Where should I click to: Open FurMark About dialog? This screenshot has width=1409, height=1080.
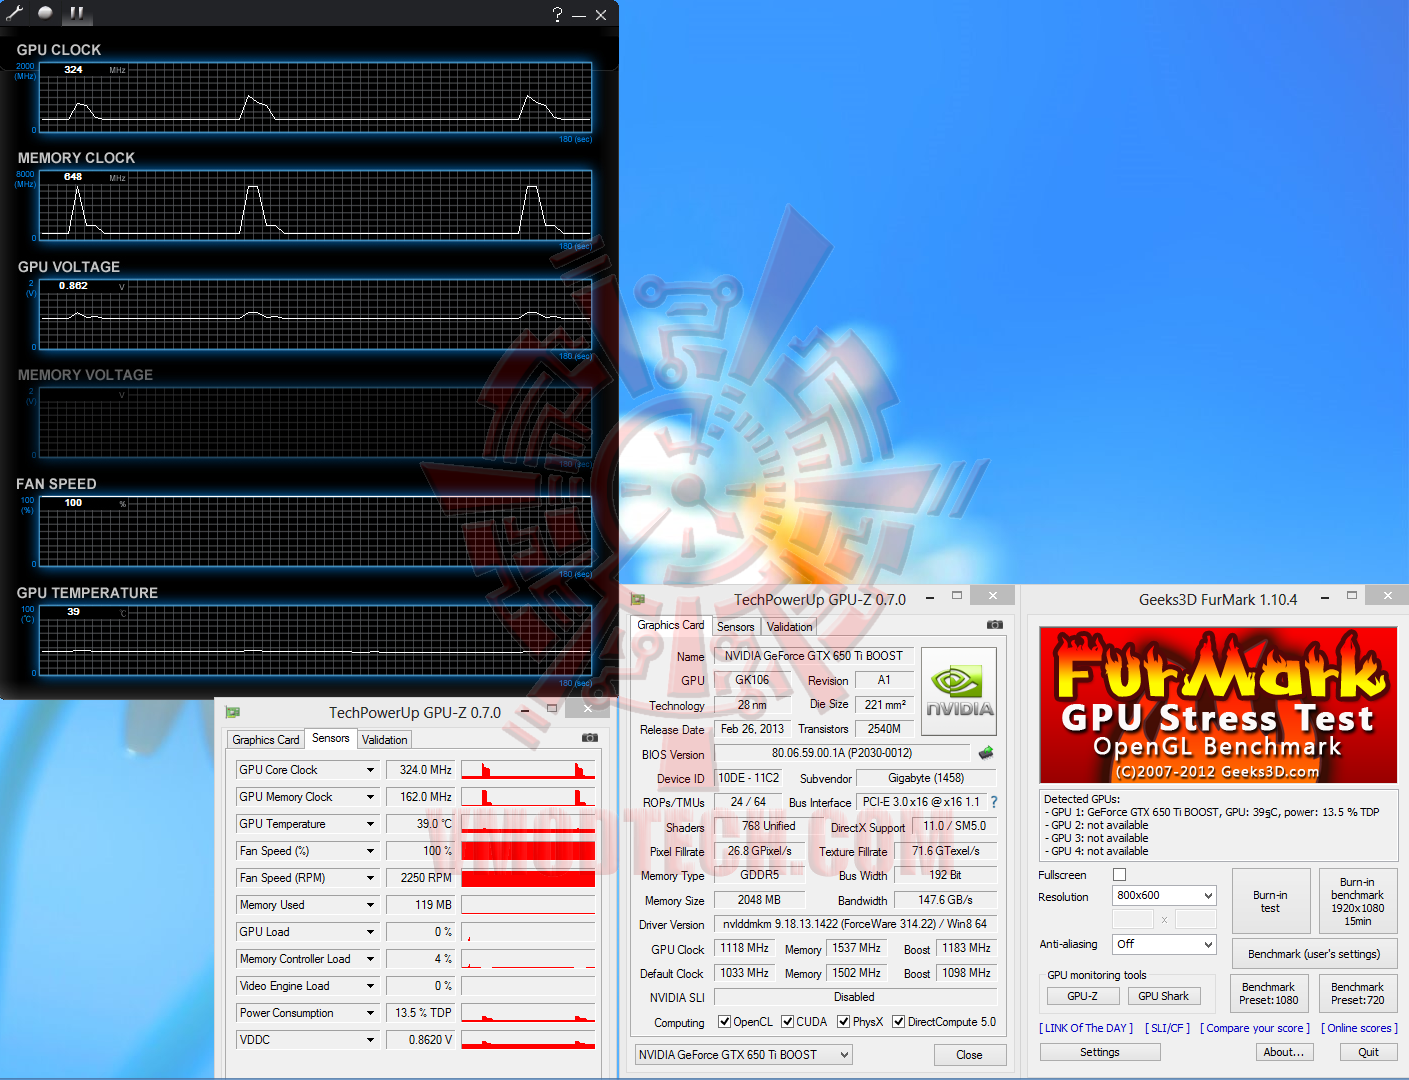1284,1052
